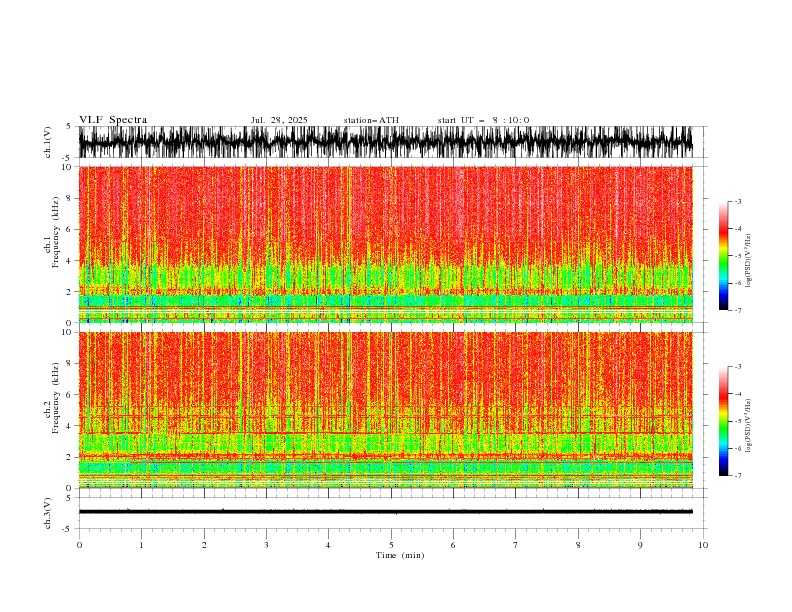This screenshot has height=612, width=792.
Task: Click the '-3' label on ch.1 color bar
Action: pyautogui.click(x=737, y=201)
